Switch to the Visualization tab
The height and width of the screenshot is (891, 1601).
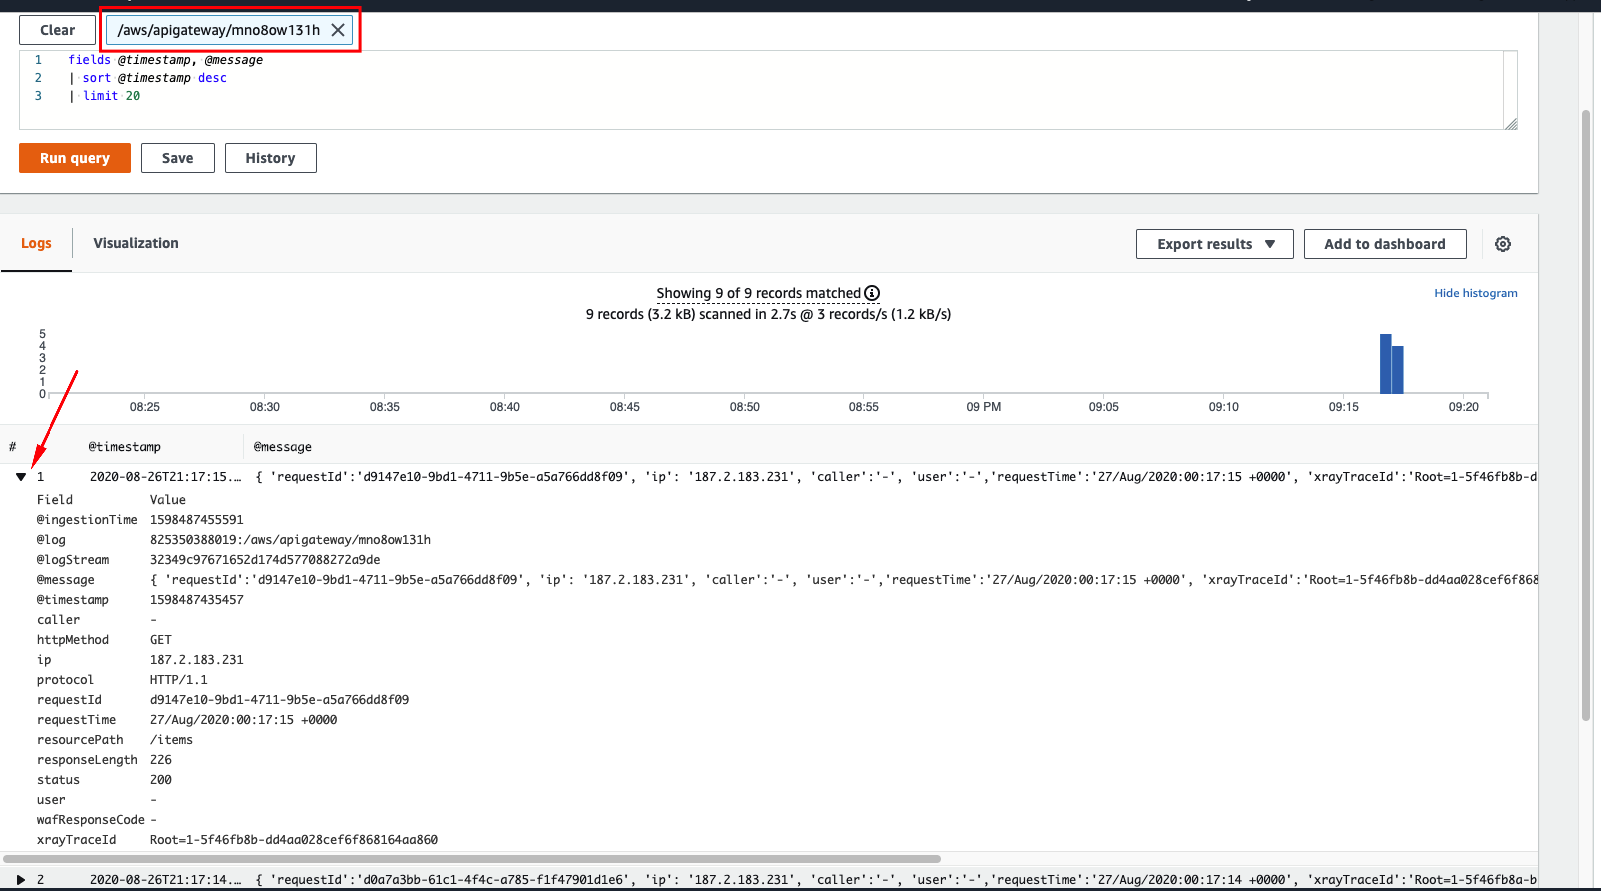click(136, 243)
